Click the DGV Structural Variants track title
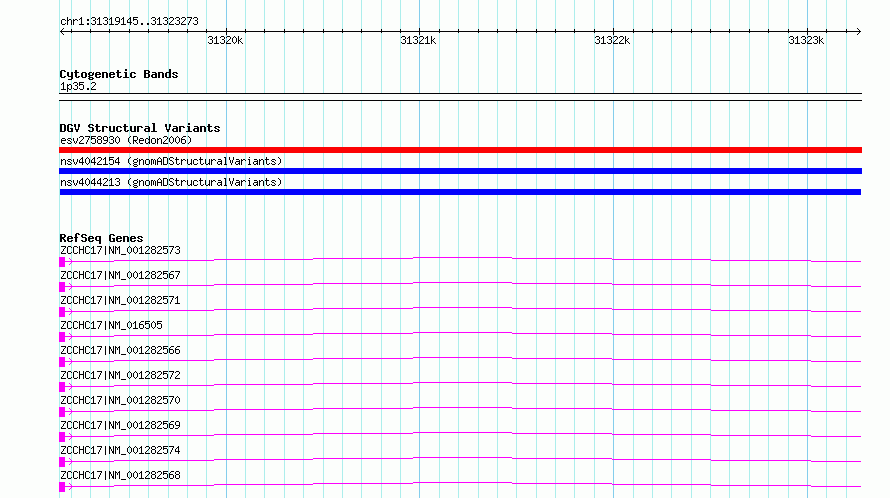This screenshot has height=498, width=890. [x=140, y=128]
